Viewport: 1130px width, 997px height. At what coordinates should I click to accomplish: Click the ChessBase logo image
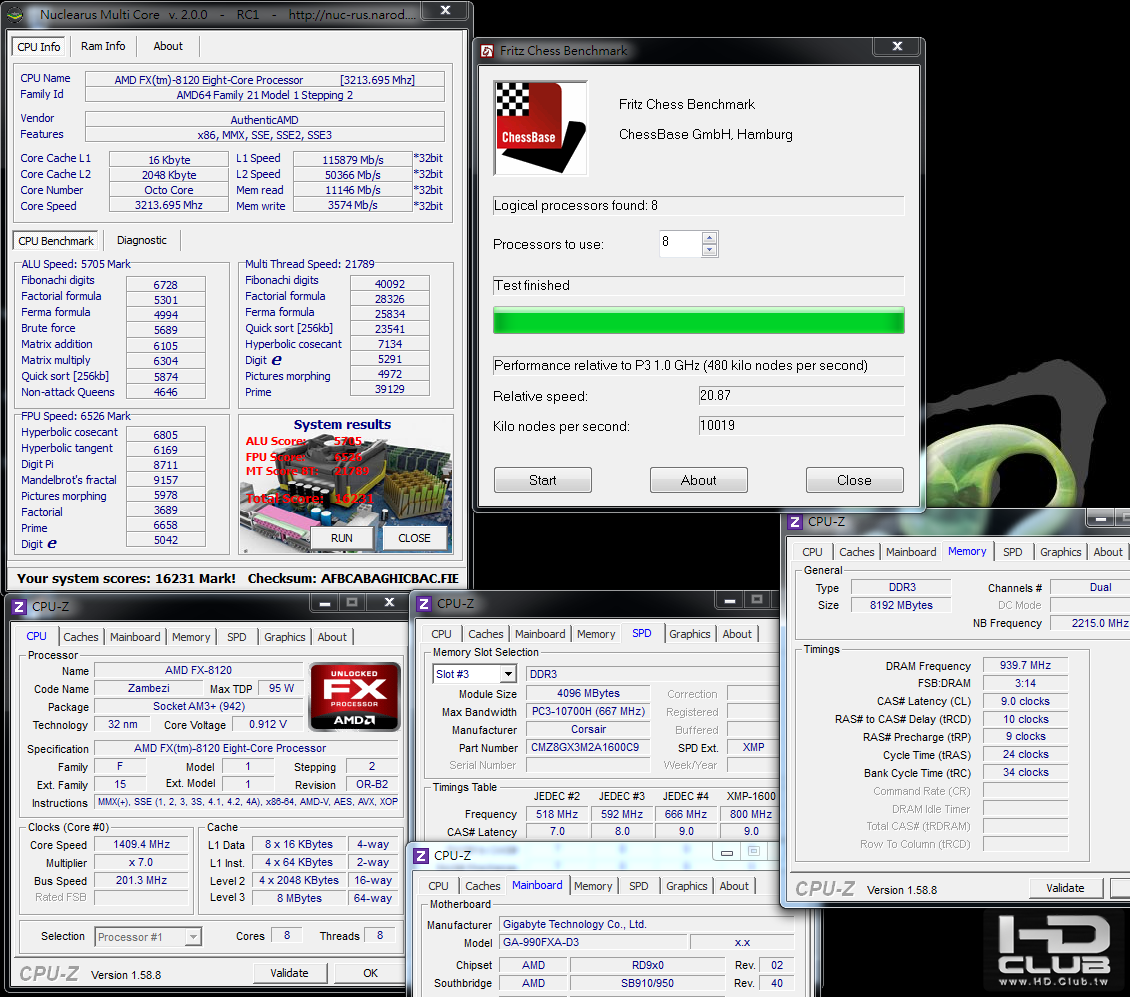coord(540,128)
